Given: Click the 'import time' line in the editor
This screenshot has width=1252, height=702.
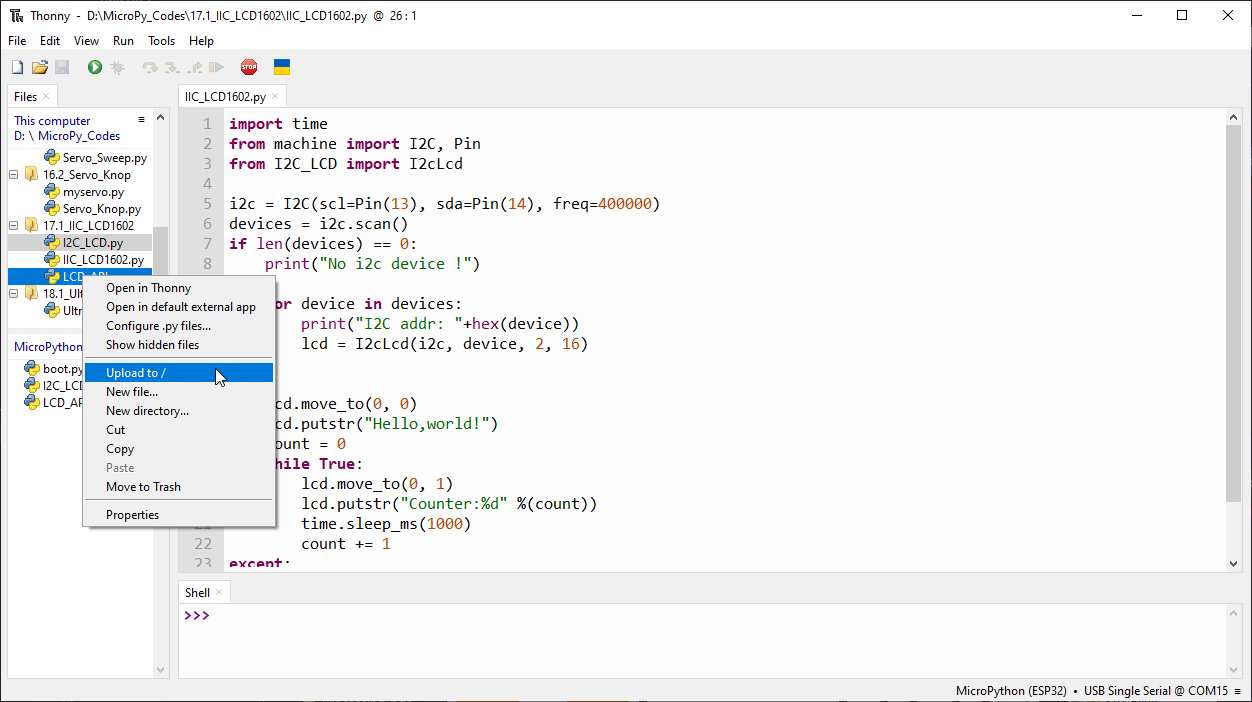Looking at the screenshot, I should pyautogui.click(x=278, y=124).
